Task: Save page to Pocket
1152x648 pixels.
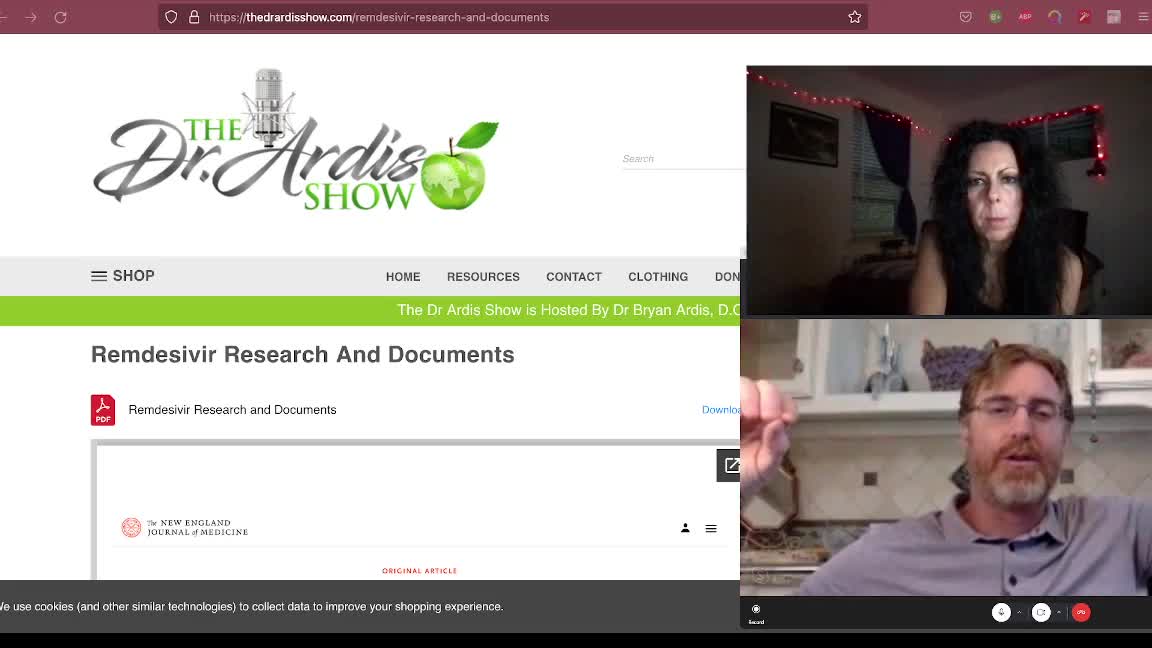Action: (965, 17)
